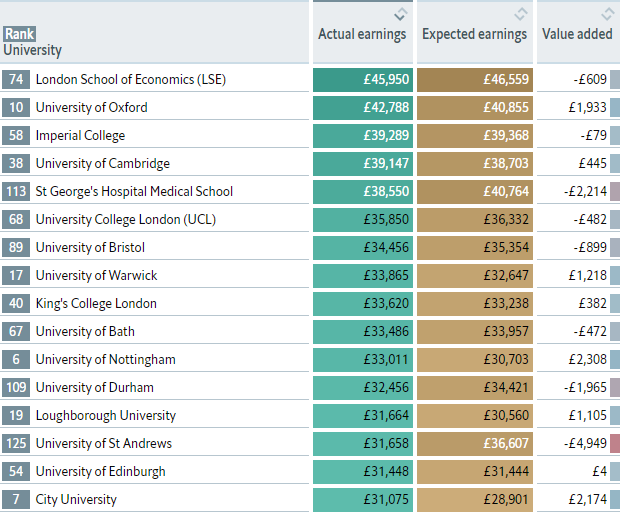Click value added £1,218 cell
The width and height of the screenshot is (622, 514).
578,276
